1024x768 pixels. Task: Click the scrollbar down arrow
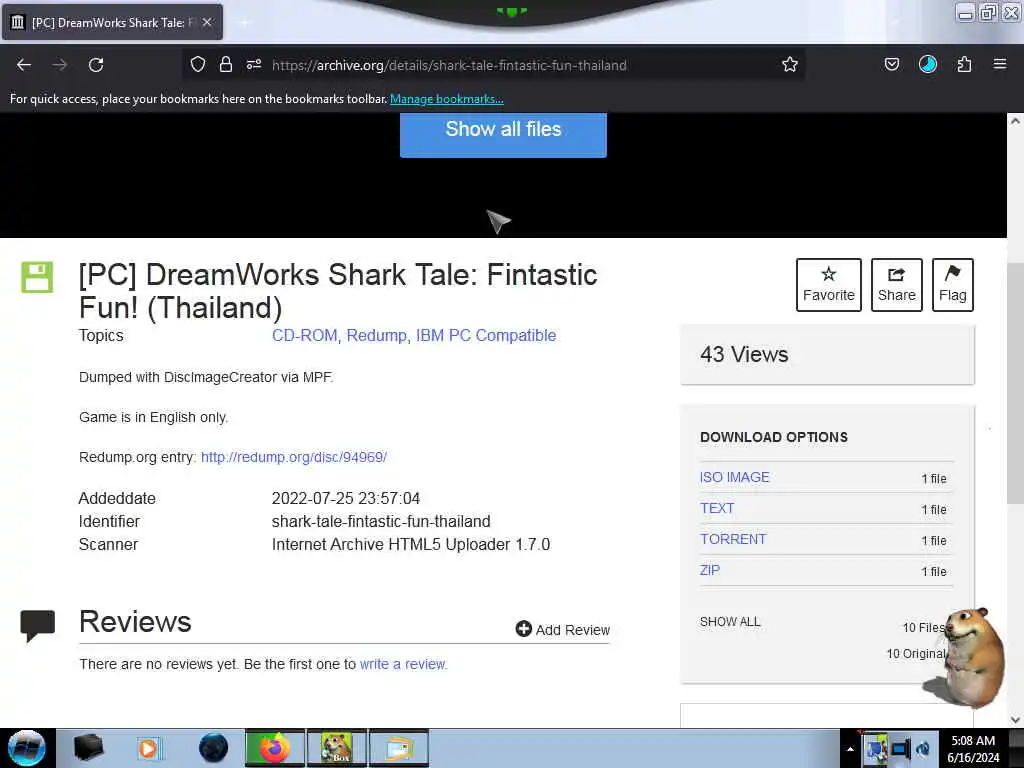1015,720
